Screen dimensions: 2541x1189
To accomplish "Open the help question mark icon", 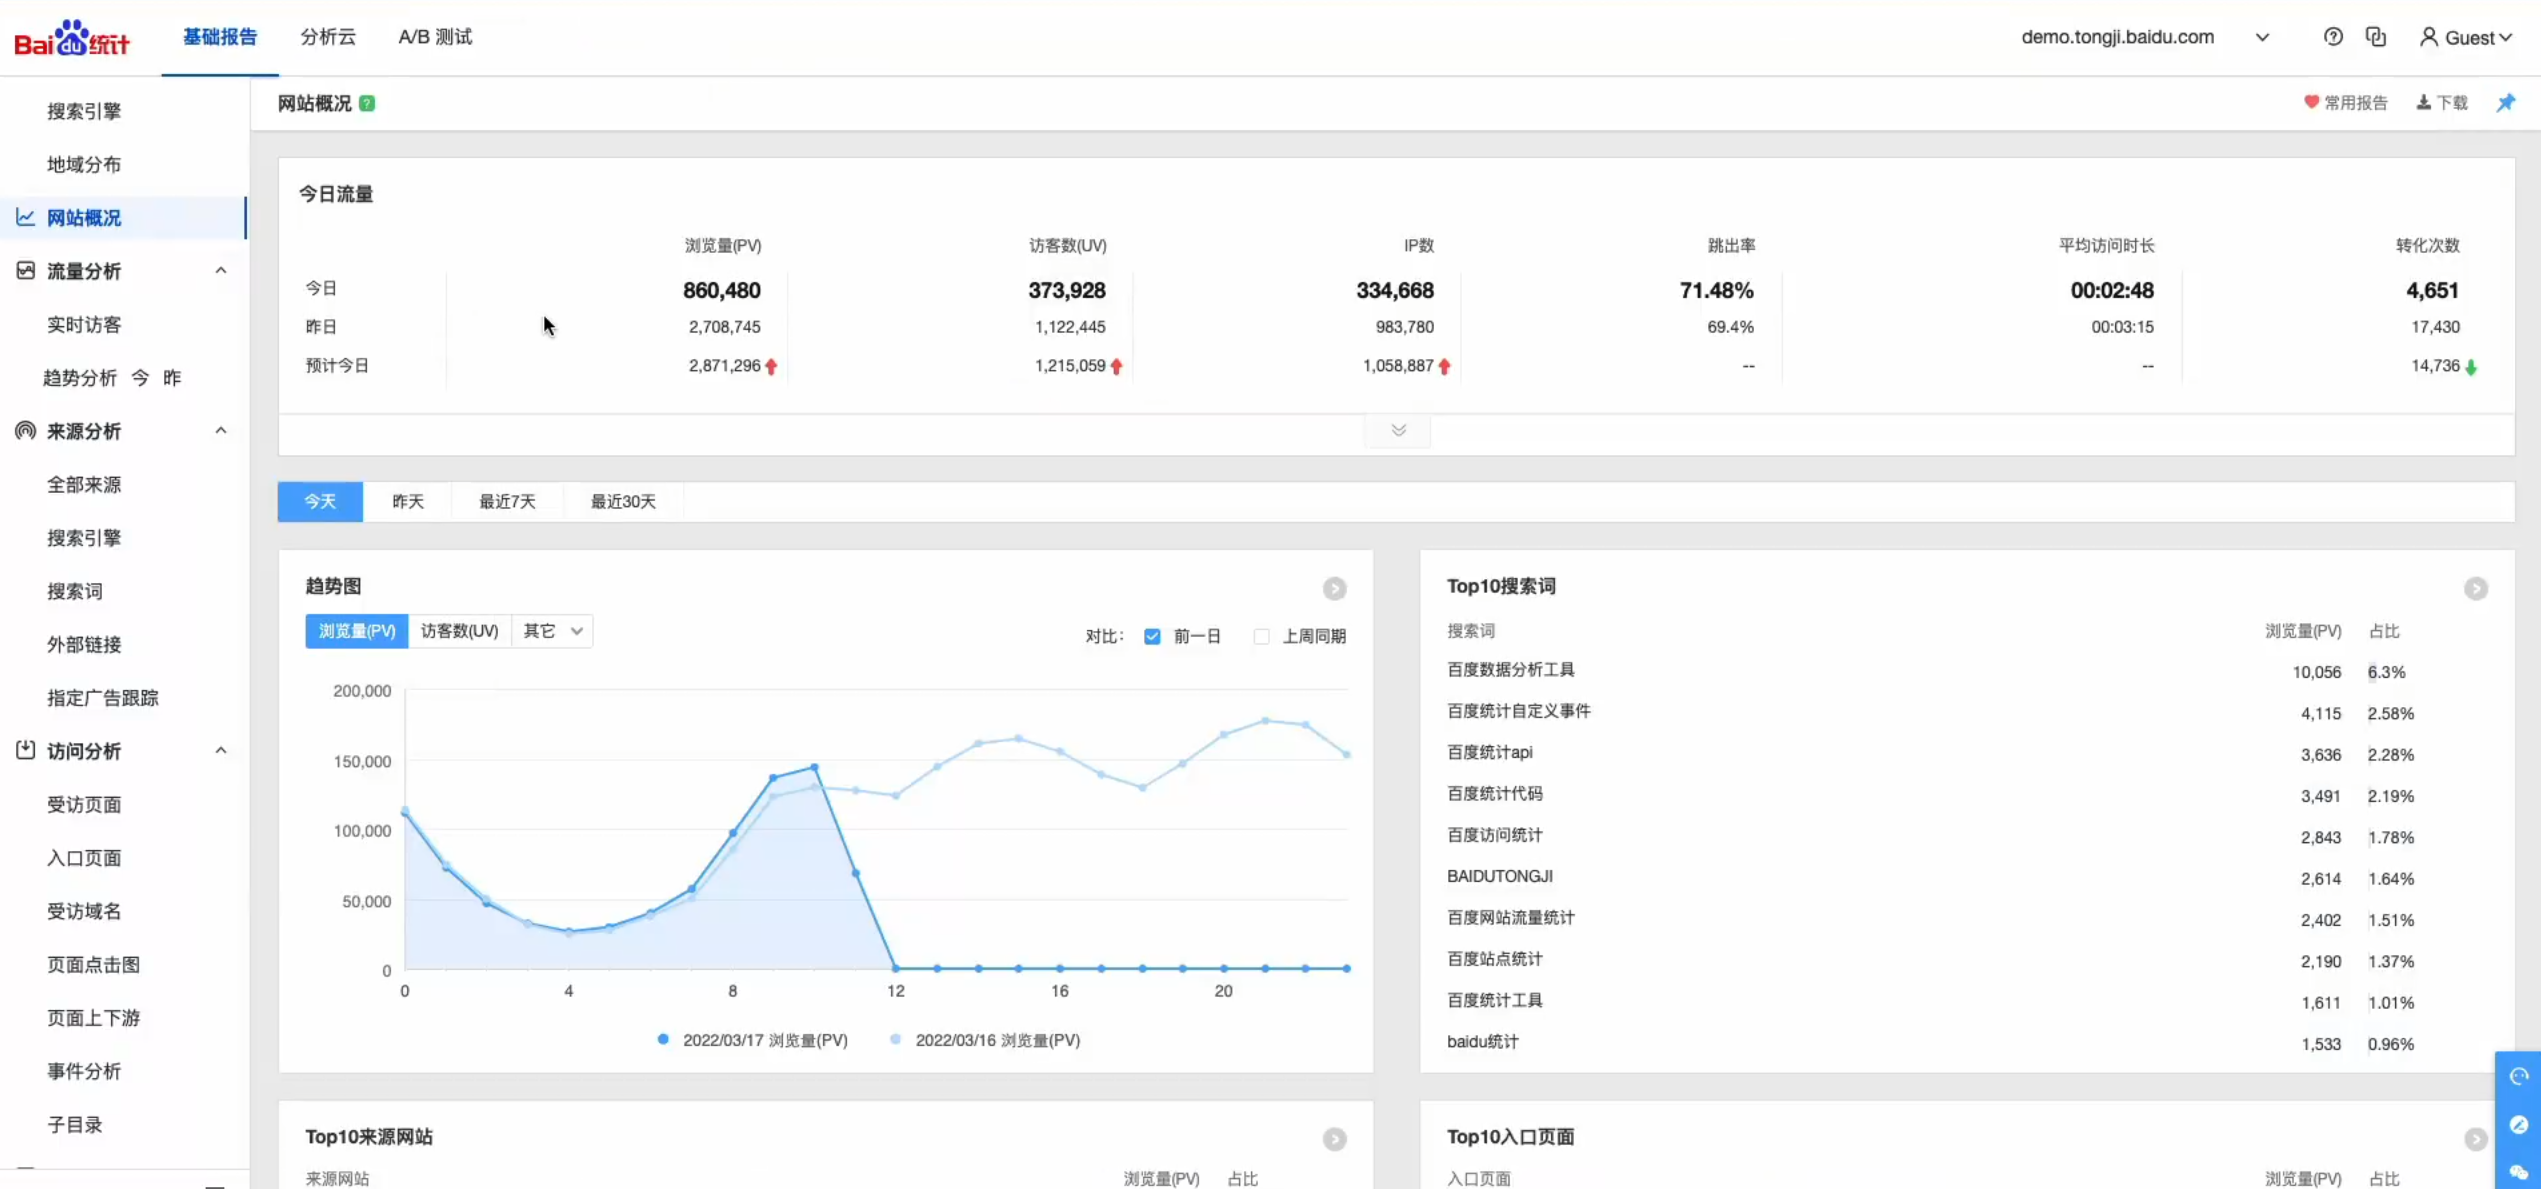I will coord(2333,37).
